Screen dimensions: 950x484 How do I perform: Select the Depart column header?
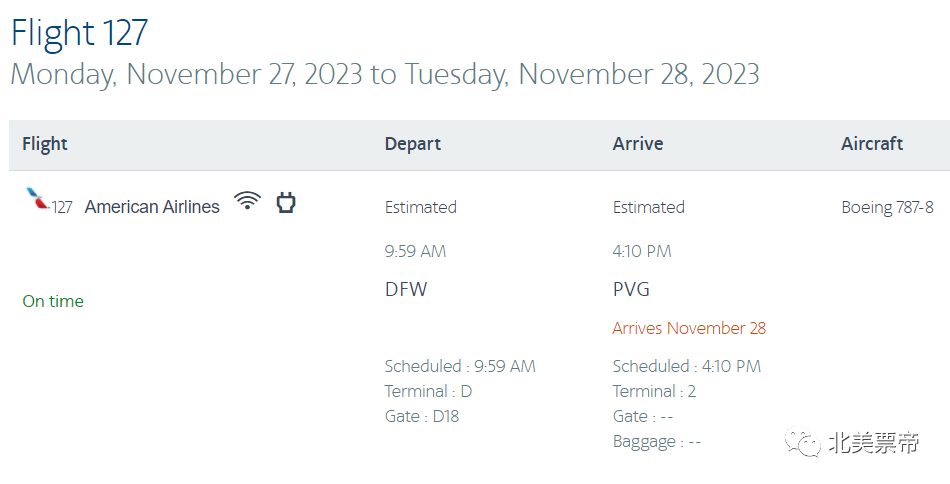tap(412, 144)
